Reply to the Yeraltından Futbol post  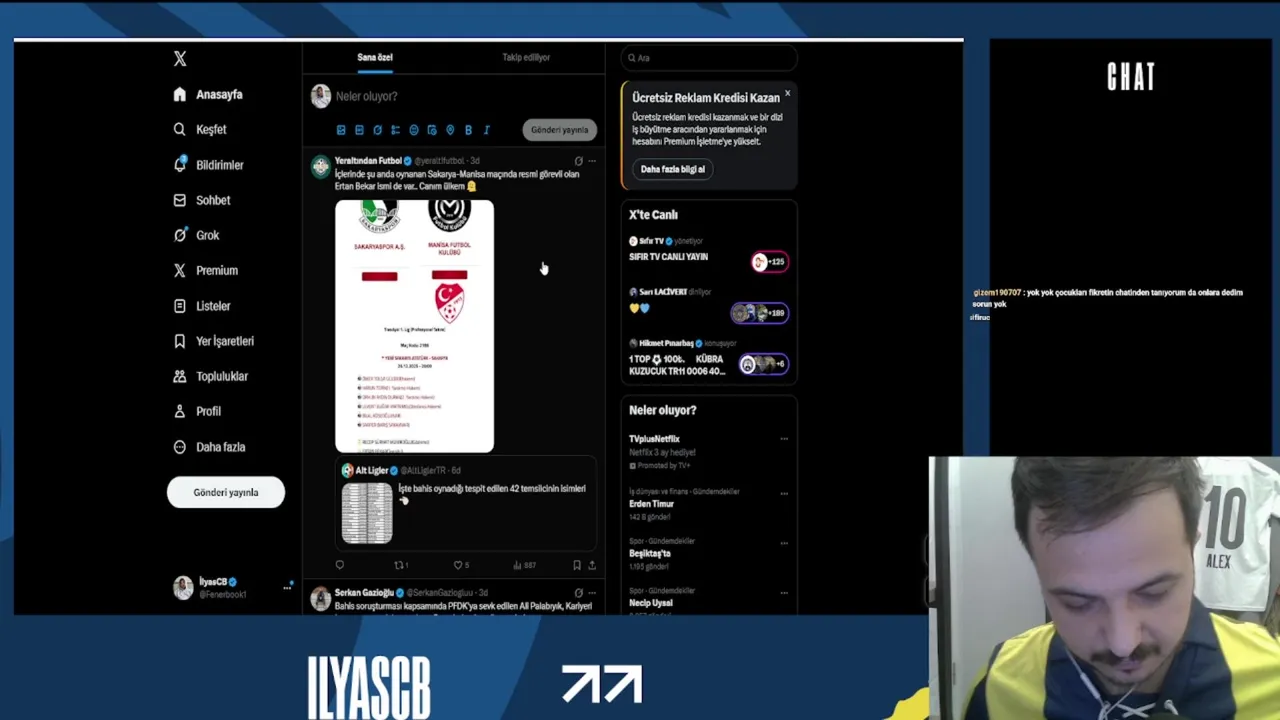pos(340,565)
